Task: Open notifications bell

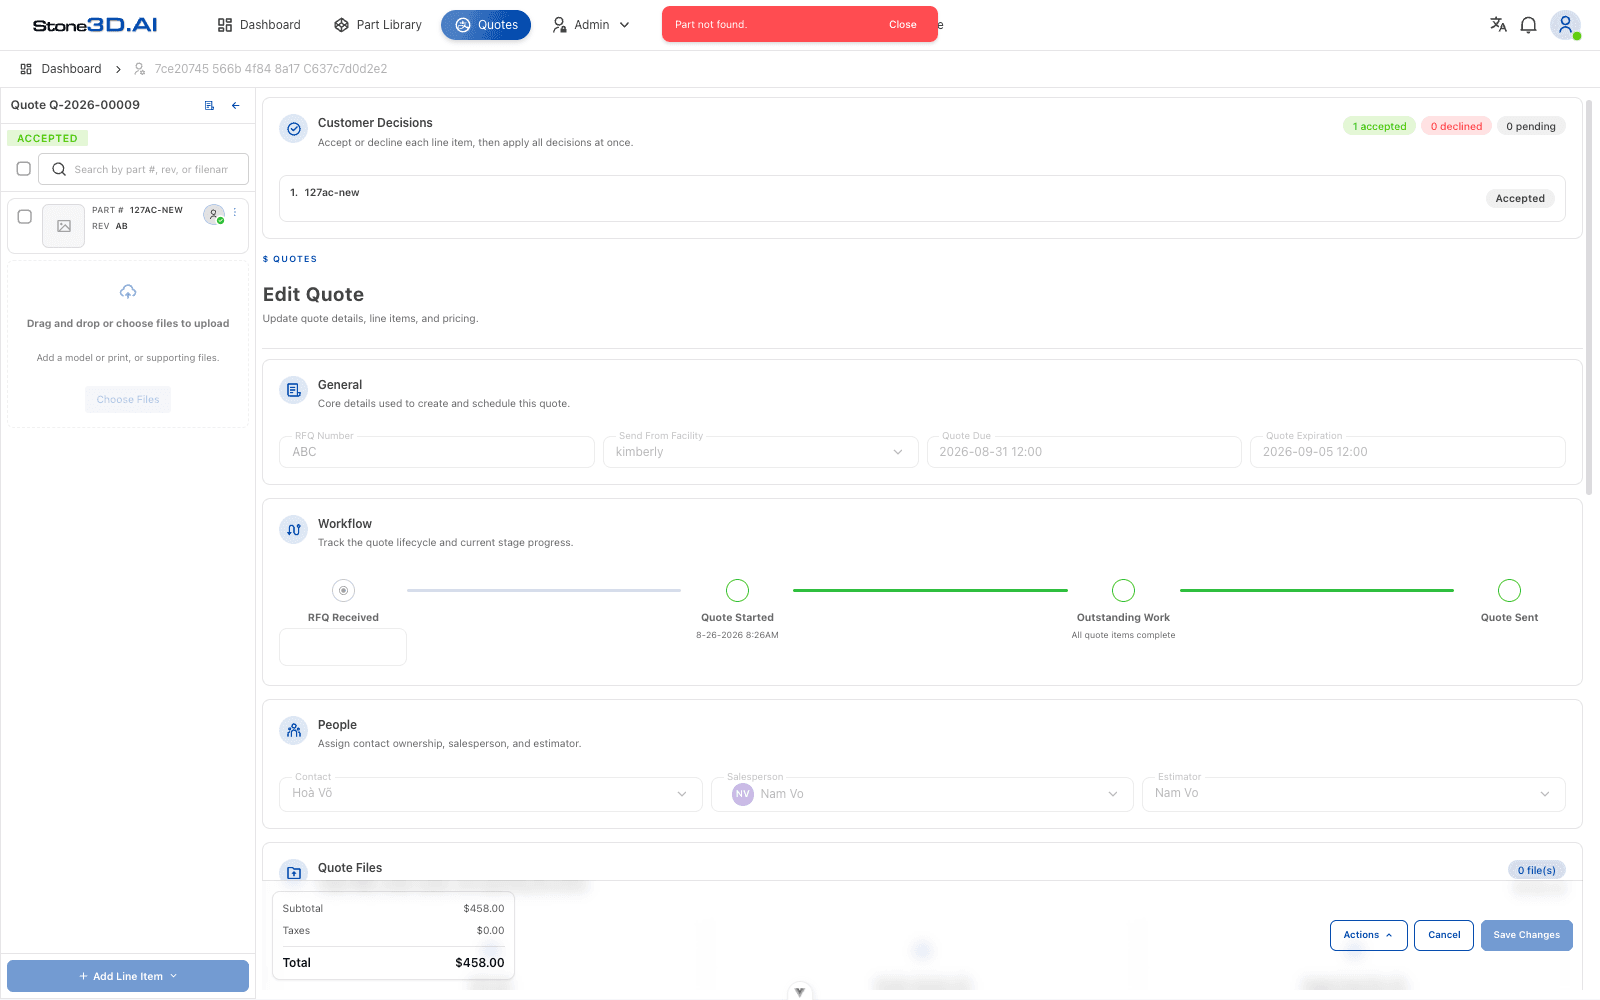Action: 1528,25
